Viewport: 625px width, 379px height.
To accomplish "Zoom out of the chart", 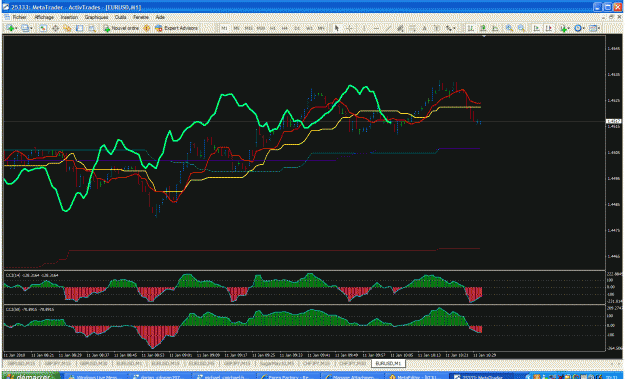I will tap(521, 28).
